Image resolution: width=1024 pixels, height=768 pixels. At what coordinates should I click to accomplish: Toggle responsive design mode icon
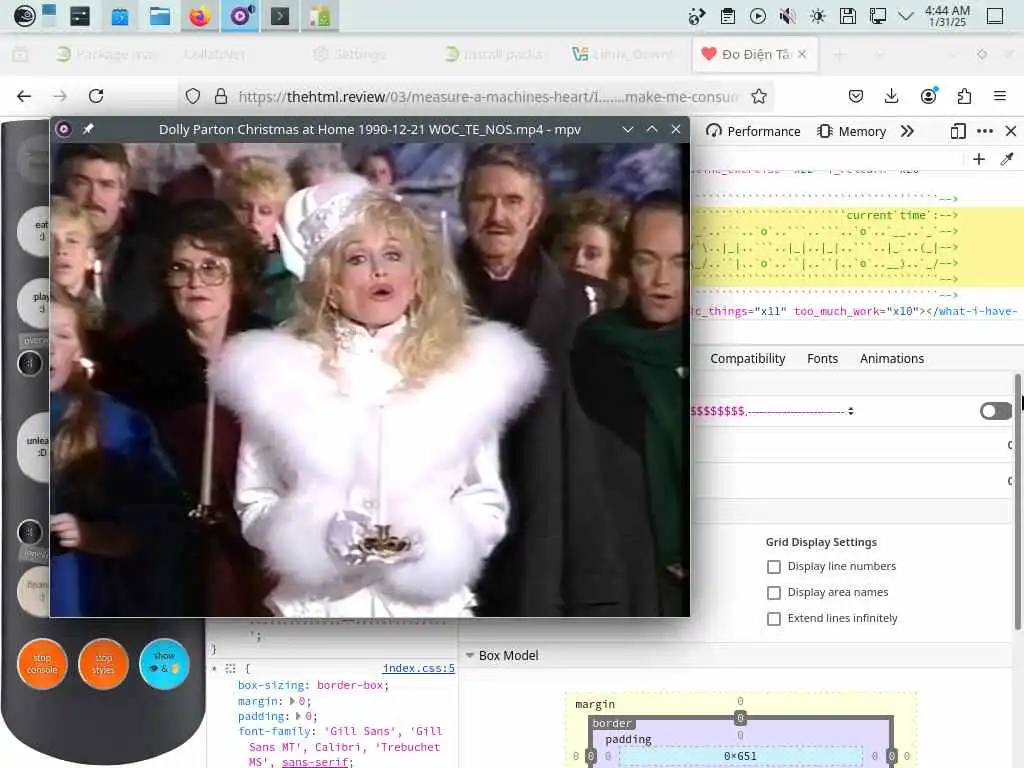click(958, 131)
